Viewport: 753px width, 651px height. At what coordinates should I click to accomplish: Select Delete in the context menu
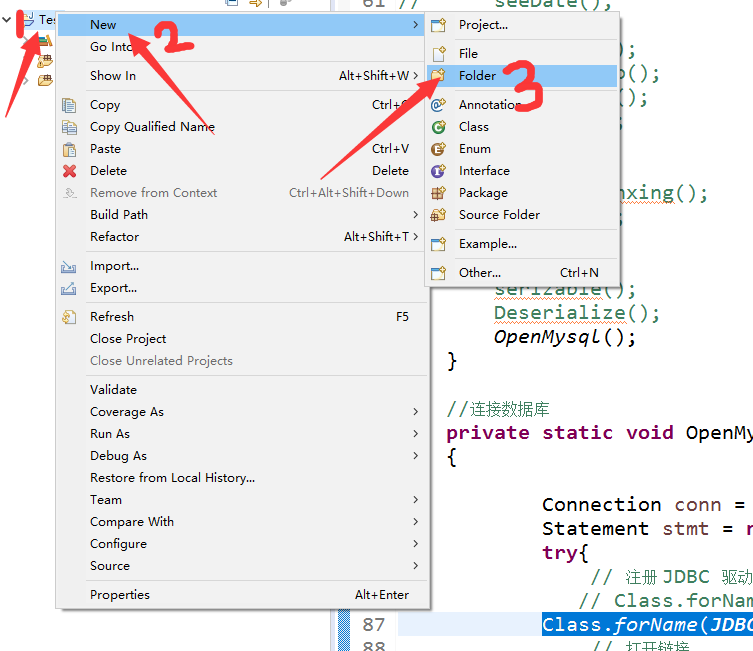click(240, 171)
